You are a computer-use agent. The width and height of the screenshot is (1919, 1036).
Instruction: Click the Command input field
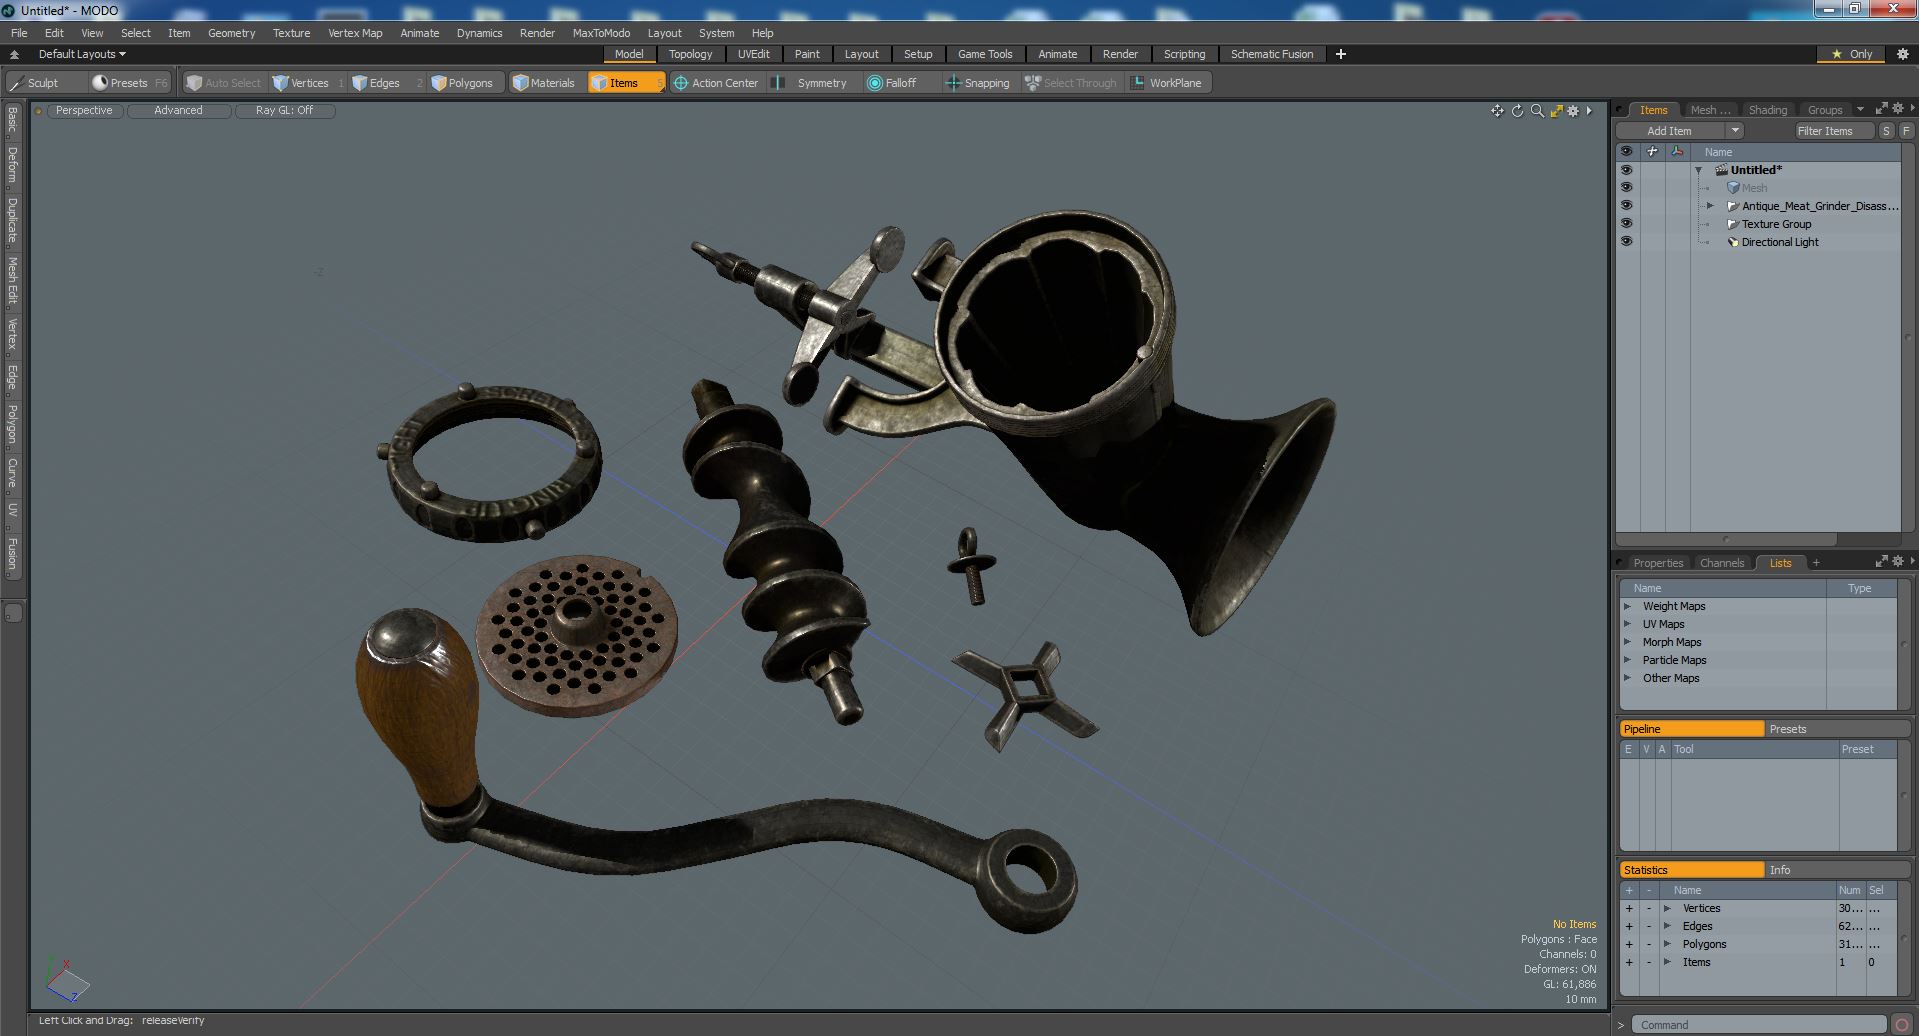[x=1760, y=1025]
